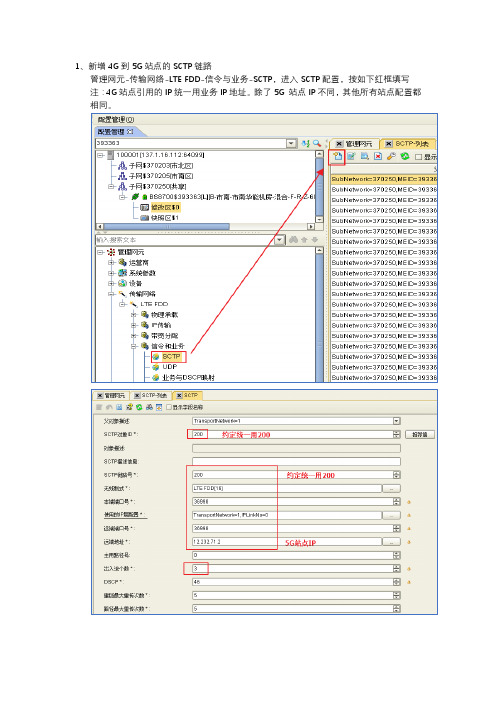The height and width of the screenshot is (702, 496).
Task: Click the remote address field showing 12.232.71.2
Action: point(287,542)
